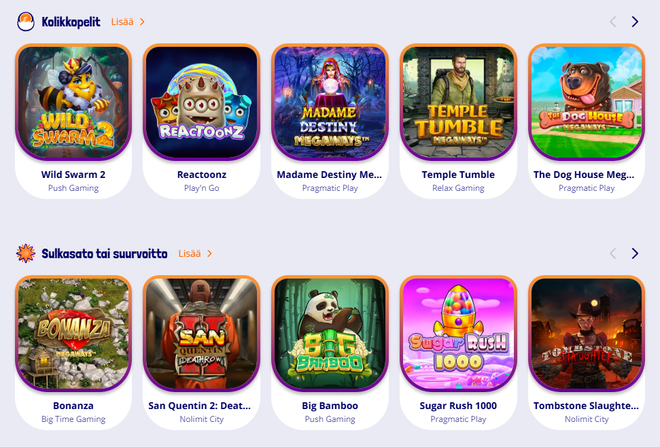
Task: Open the Wild Swarm 2 game thumbnail
Action: point(73,102)
